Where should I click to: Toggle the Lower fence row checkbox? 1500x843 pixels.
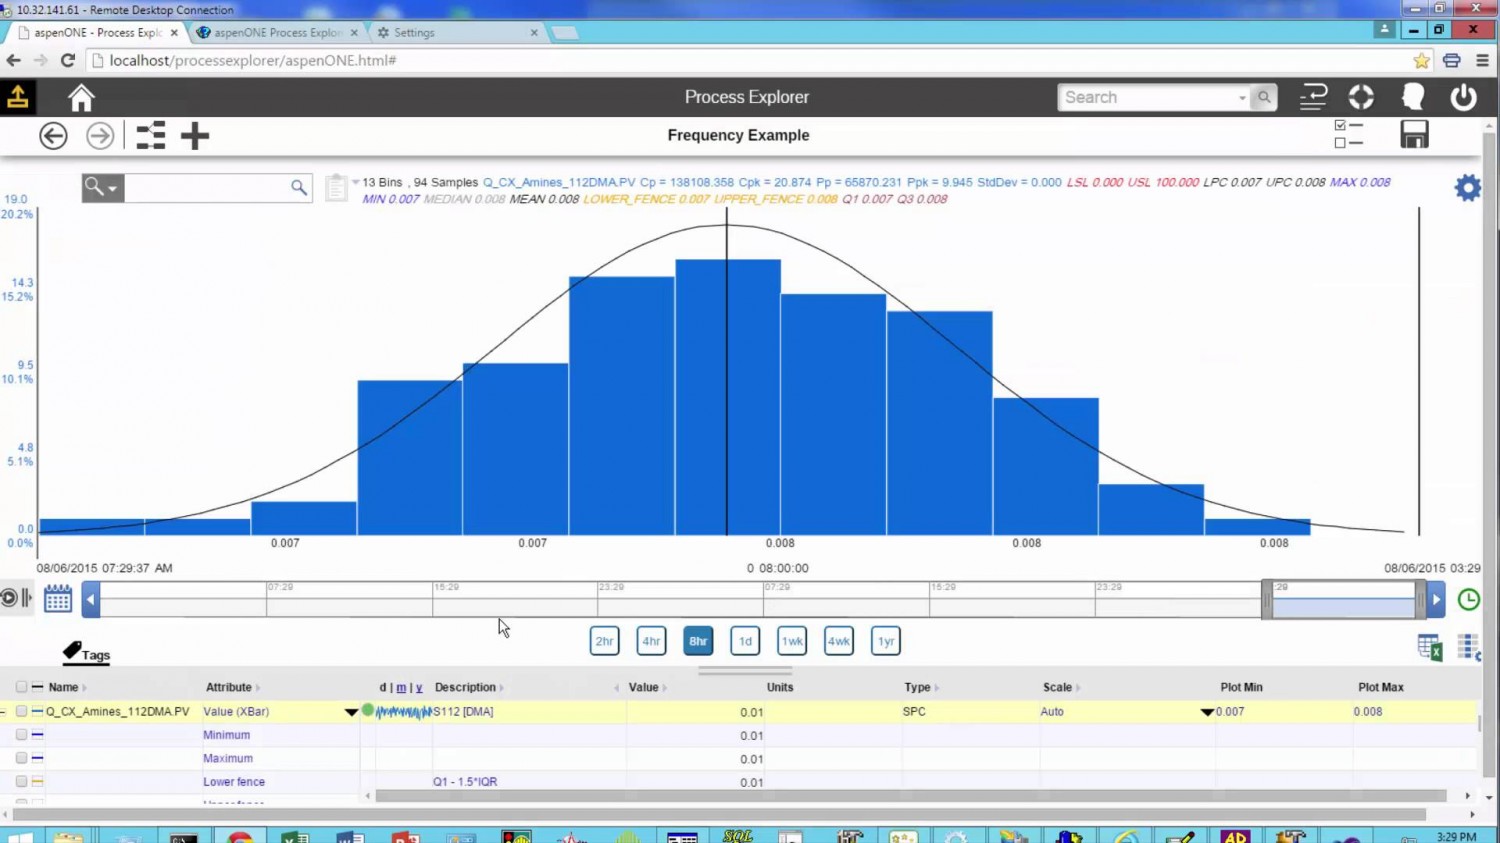21,782
